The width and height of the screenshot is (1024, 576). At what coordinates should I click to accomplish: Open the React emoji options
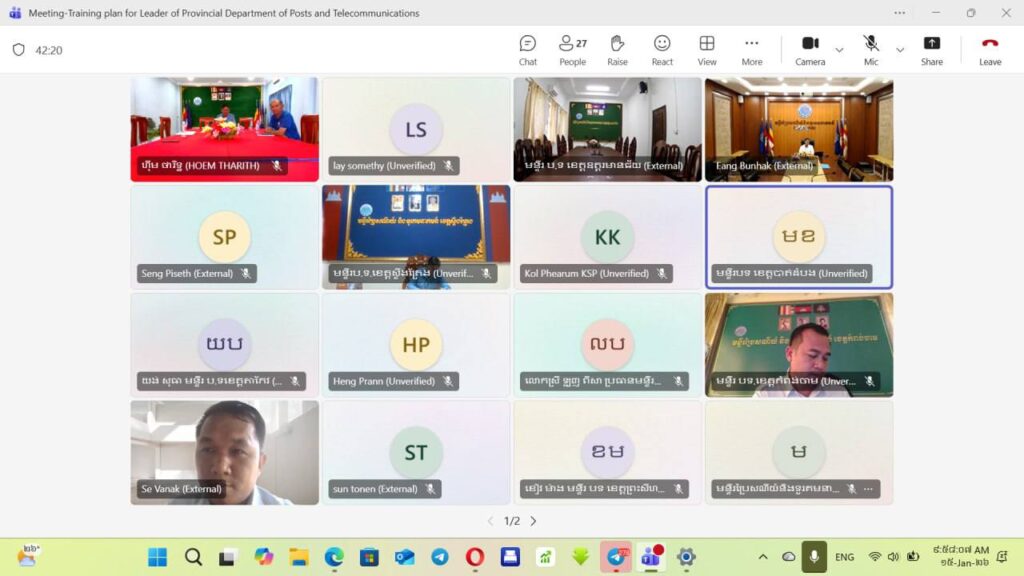[662, 50]
